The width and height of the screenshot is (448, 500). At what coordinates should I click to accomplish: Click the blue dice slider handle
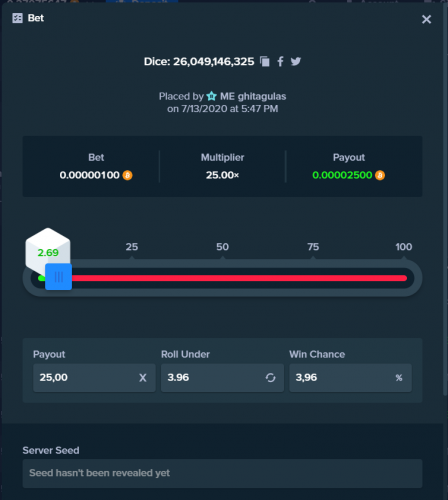click(x=58, y=277)
